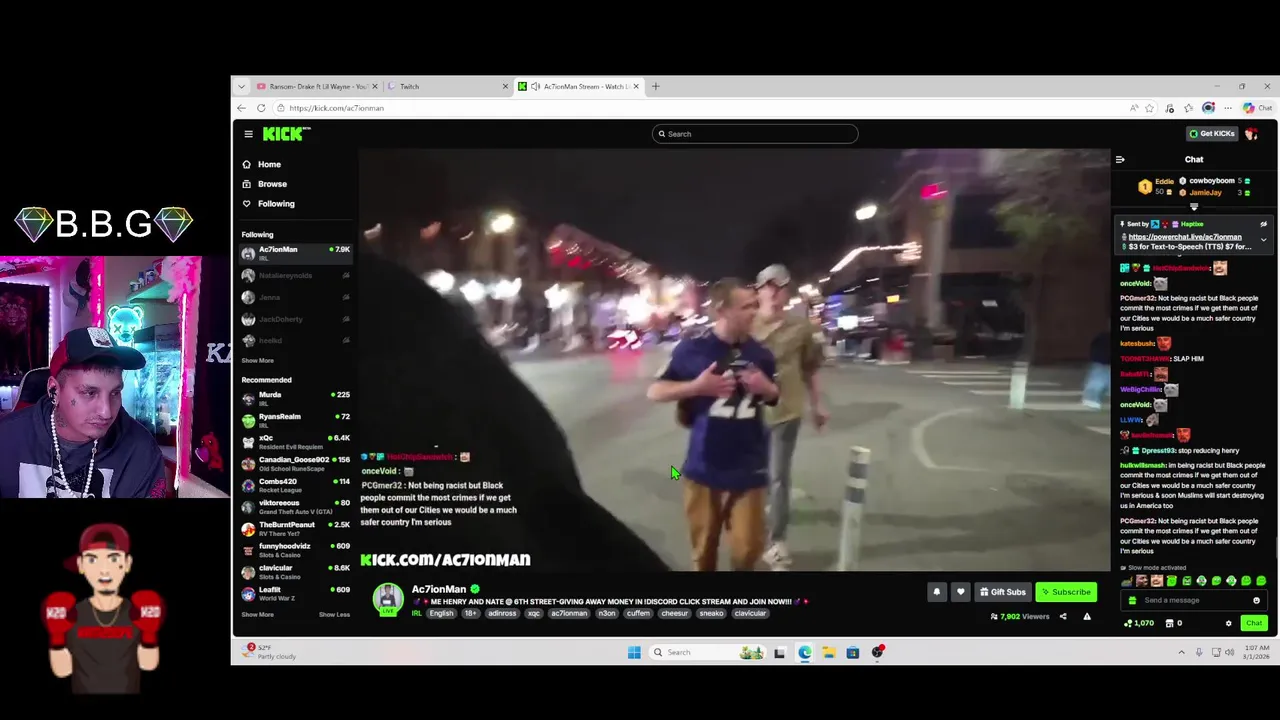Open the powerchat.live/ac7ionman link
The width and height of the screenshot is (1280, 720).
(1185, 237)
